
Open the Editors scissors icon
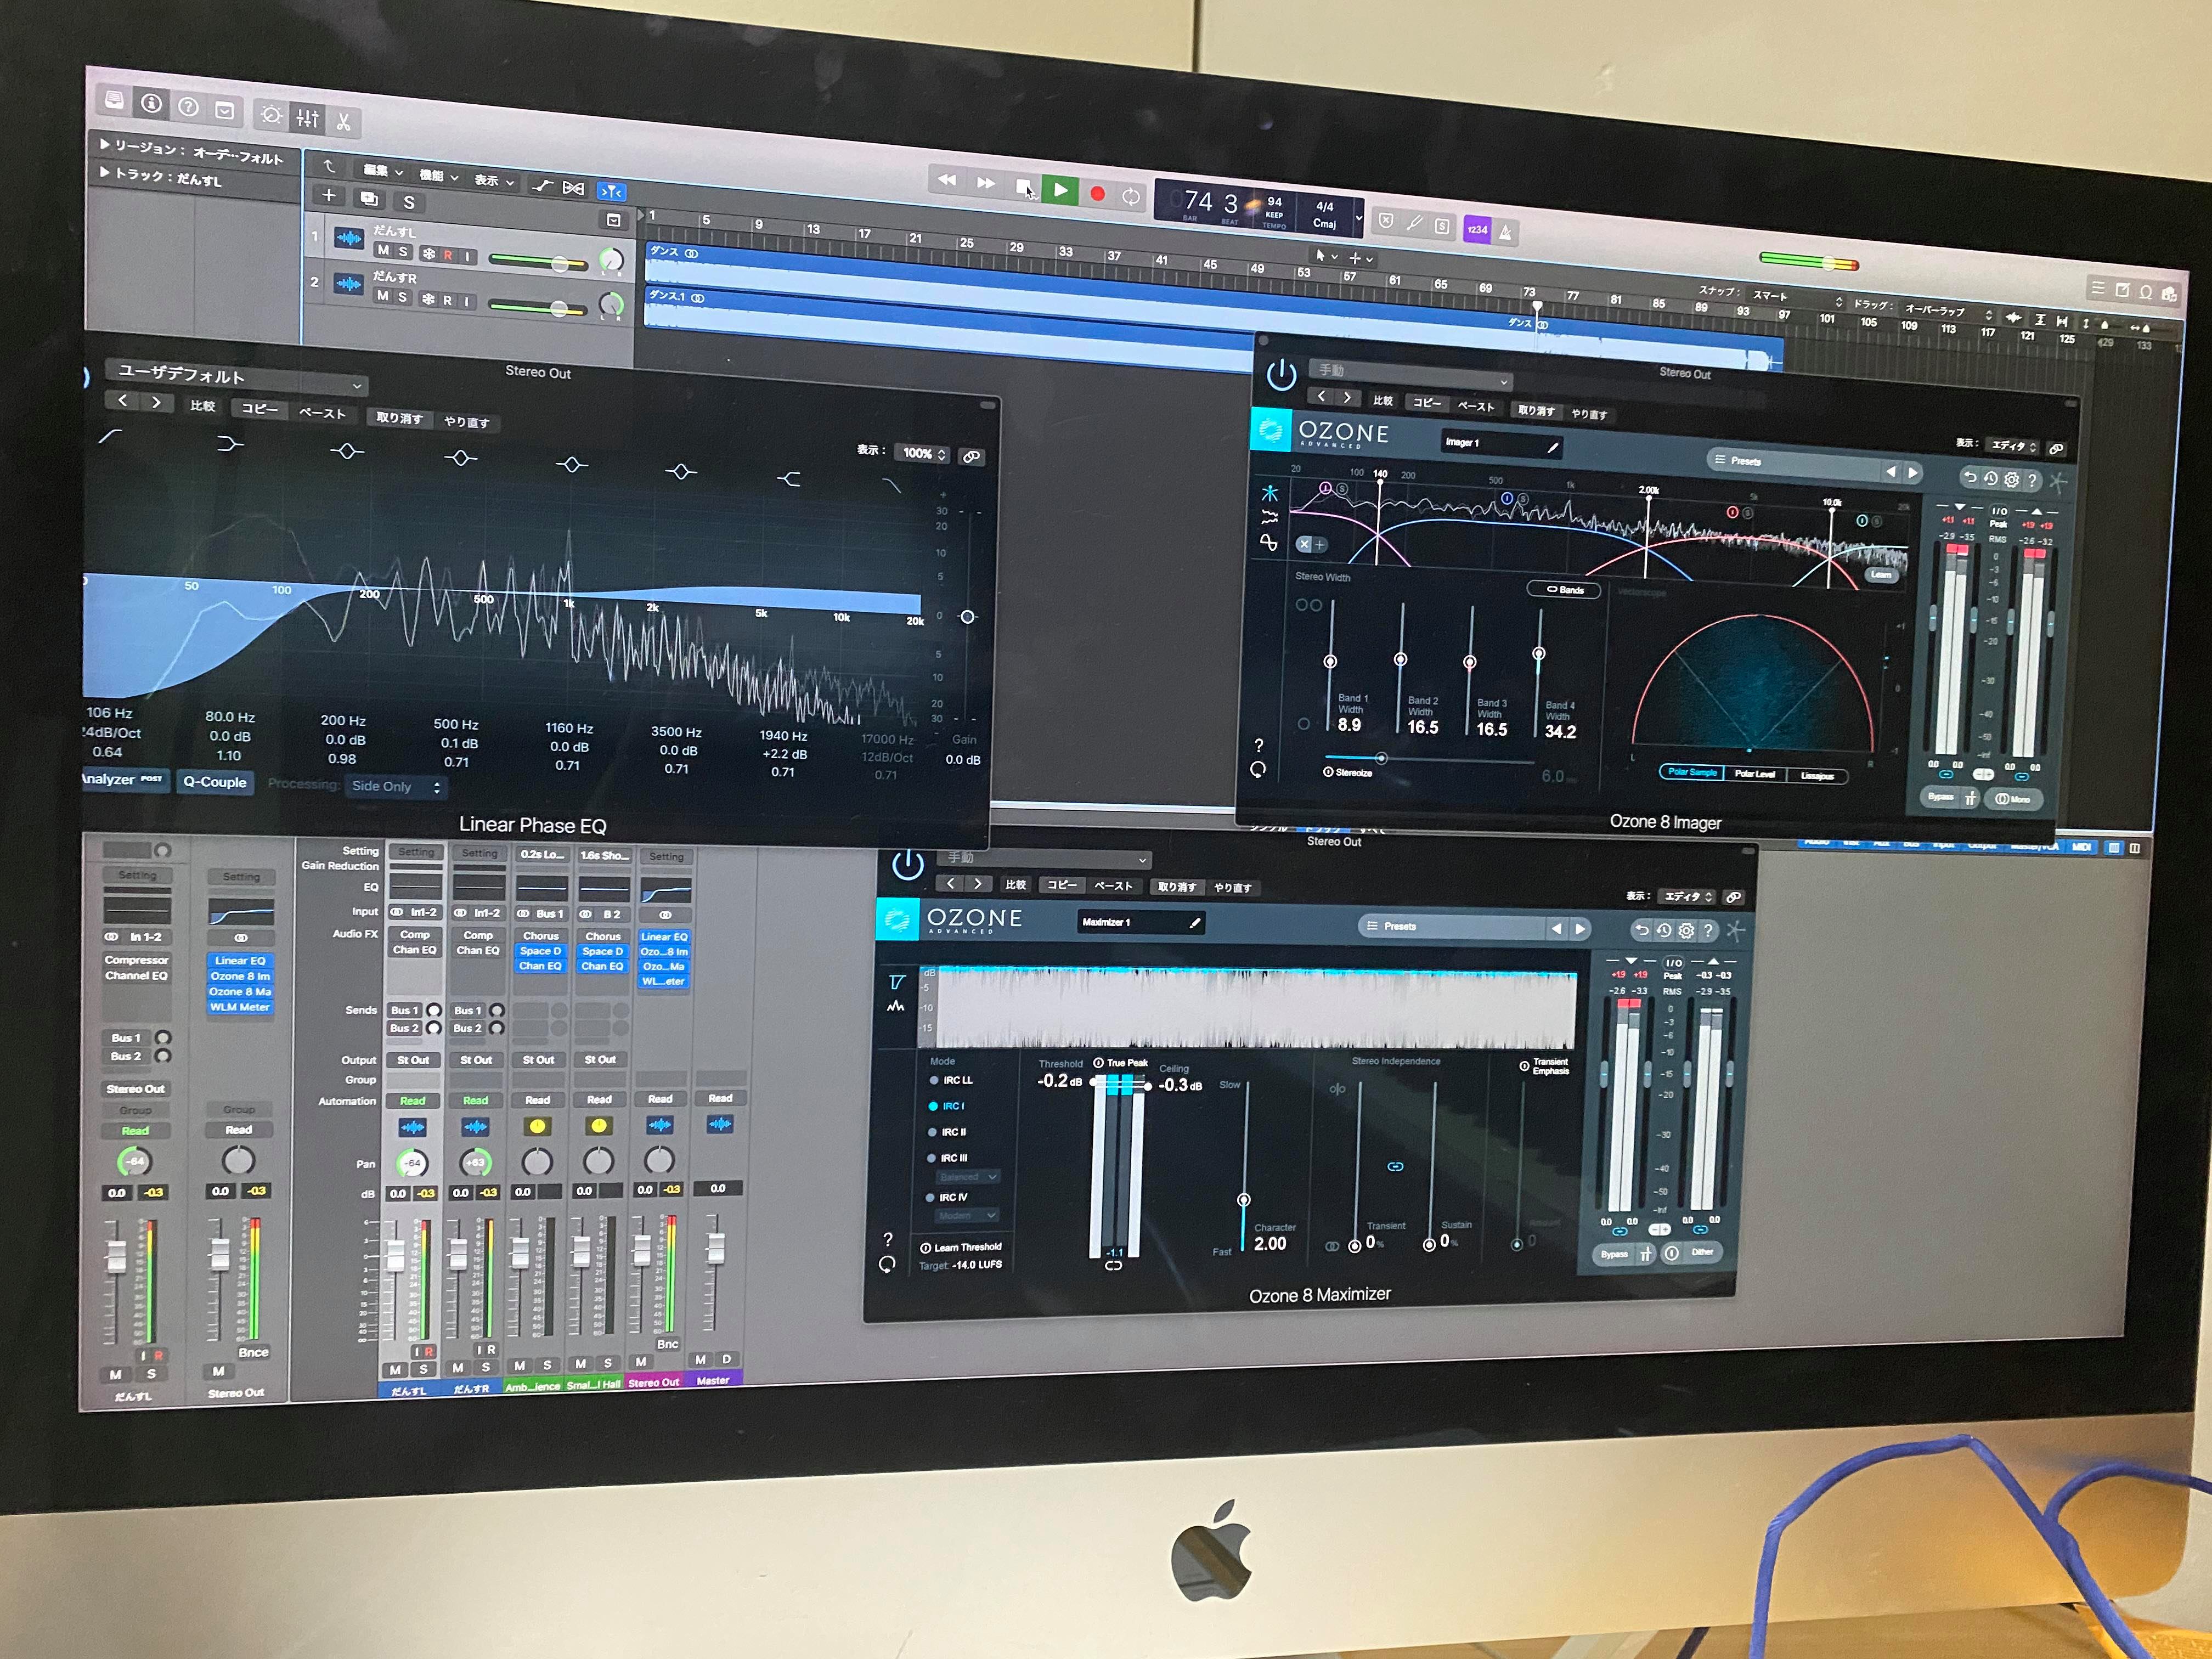coord(343,123)
